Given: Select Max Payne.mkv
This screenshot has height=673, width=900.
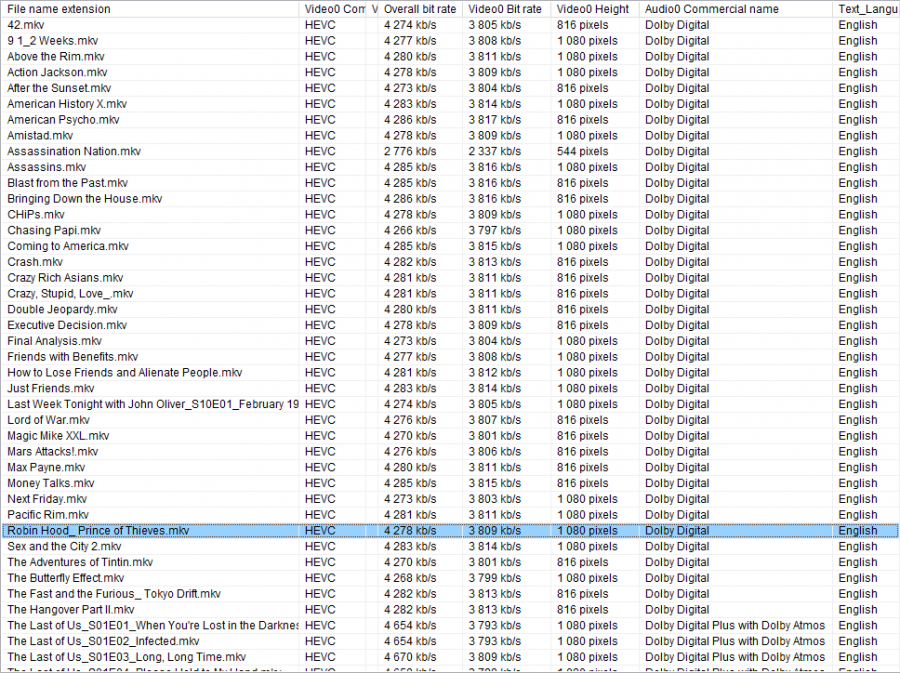Looking at the screenshot, I should [x=46, y=468].
